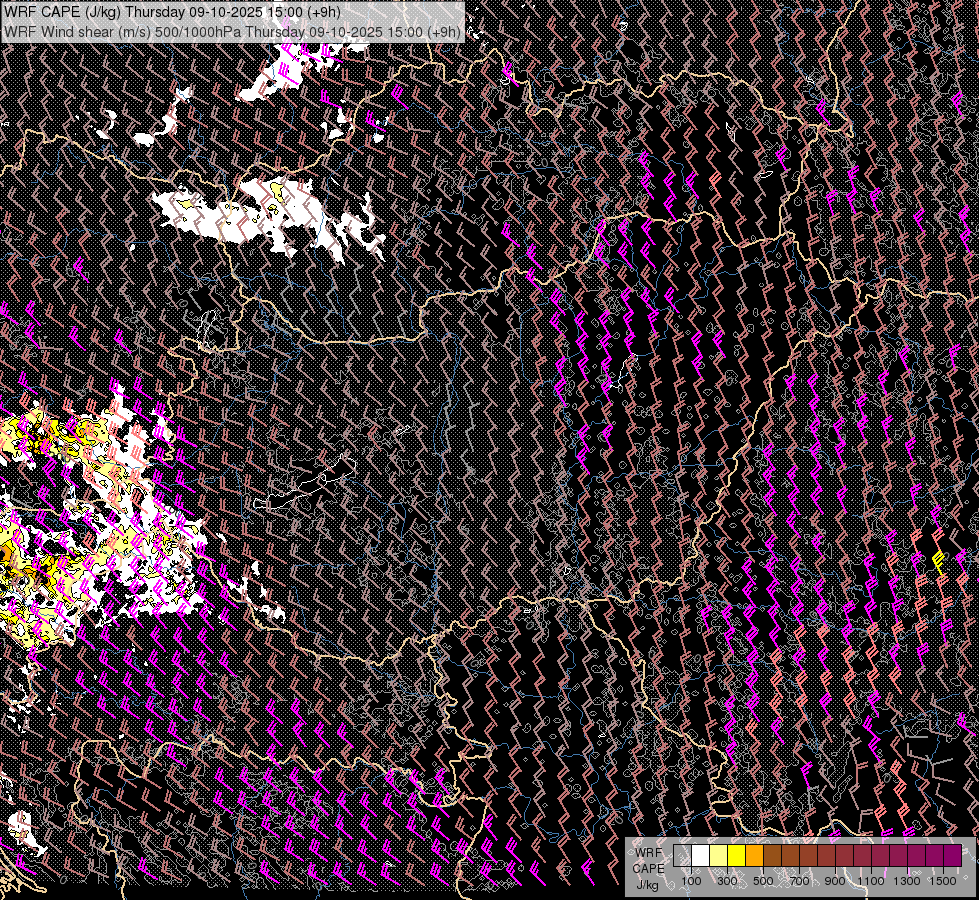Click the 1100 legend value label
The width and height of the screenshot is (979, 900).
870,881
